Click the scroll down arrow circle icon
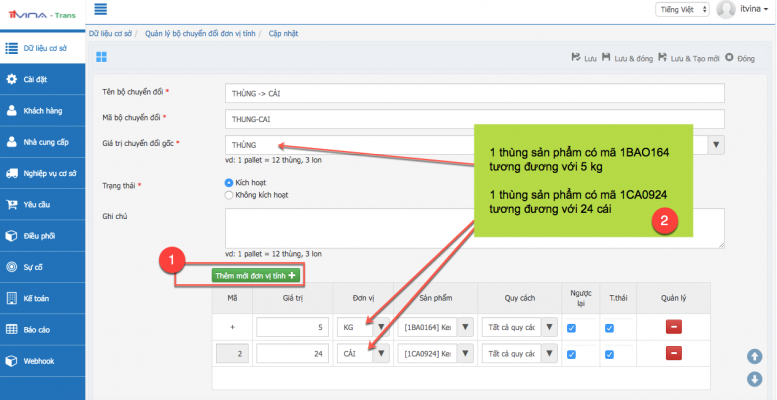The height and width of the screenshot is (400, 777). (x=754, y=378)
